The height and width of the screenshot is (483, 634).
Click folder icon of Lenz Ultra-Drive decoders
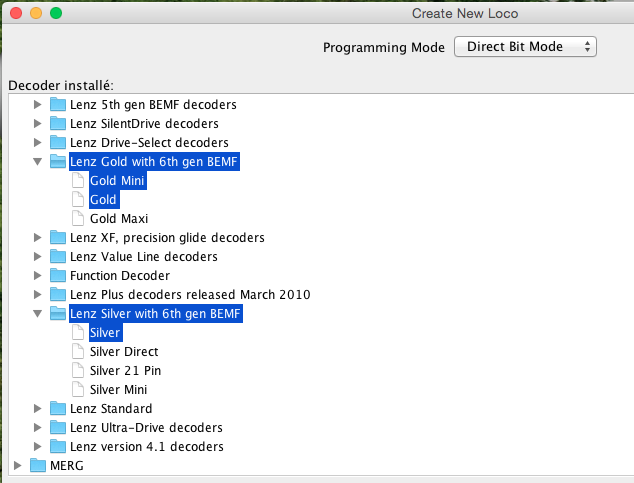point(58,427)
